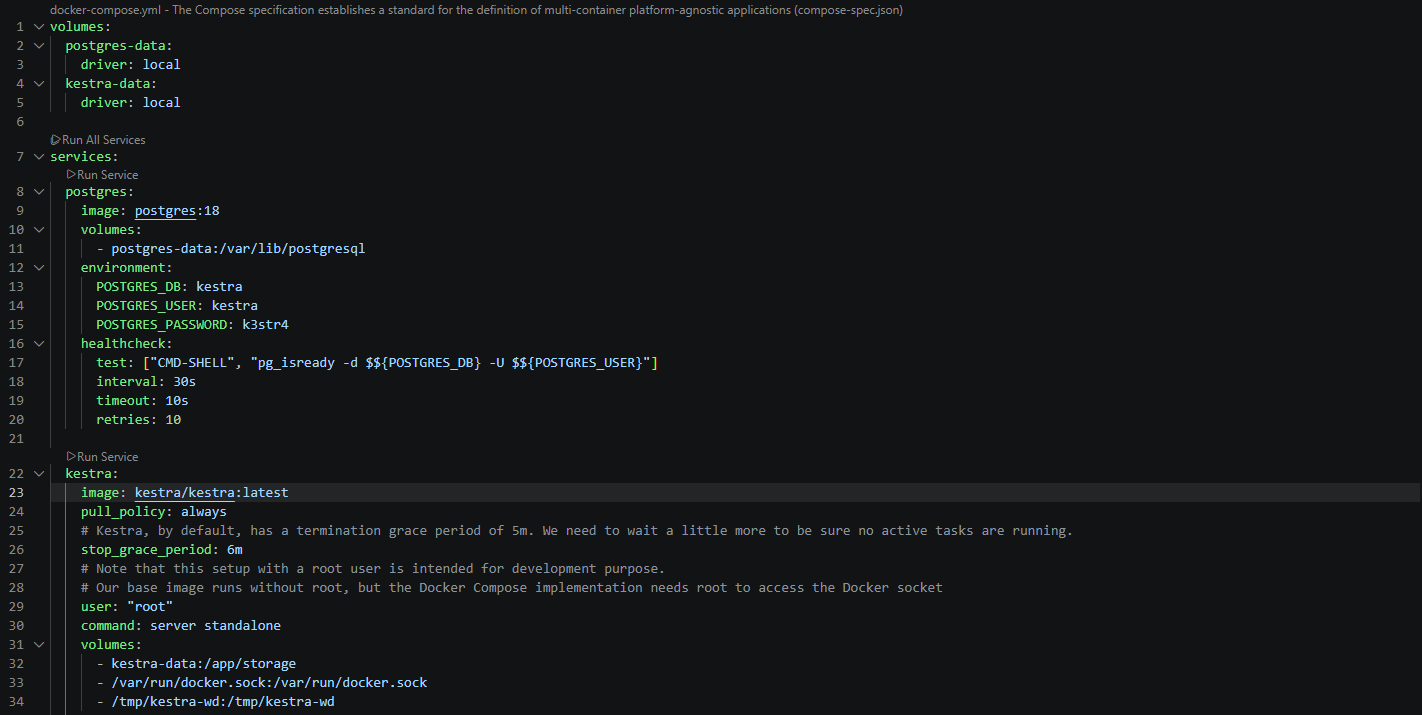Image resolution: width=1422 pixels, height=715 pixels.
Task: Click the docker.sock volume mapping entry
Action: (269, 683)
